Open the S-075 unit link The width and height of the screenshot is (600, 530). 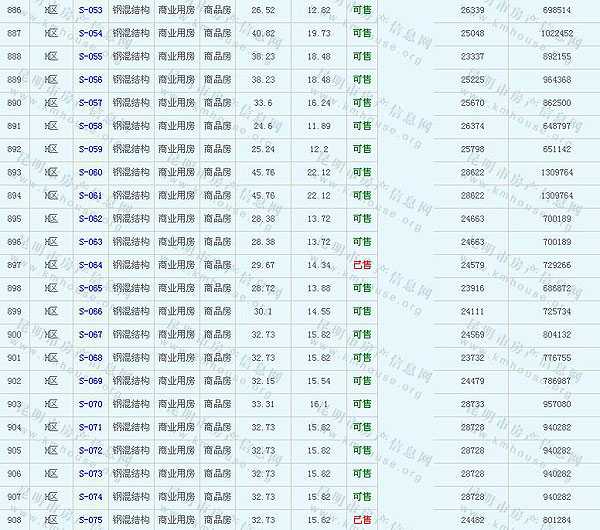tap(90, 520)
